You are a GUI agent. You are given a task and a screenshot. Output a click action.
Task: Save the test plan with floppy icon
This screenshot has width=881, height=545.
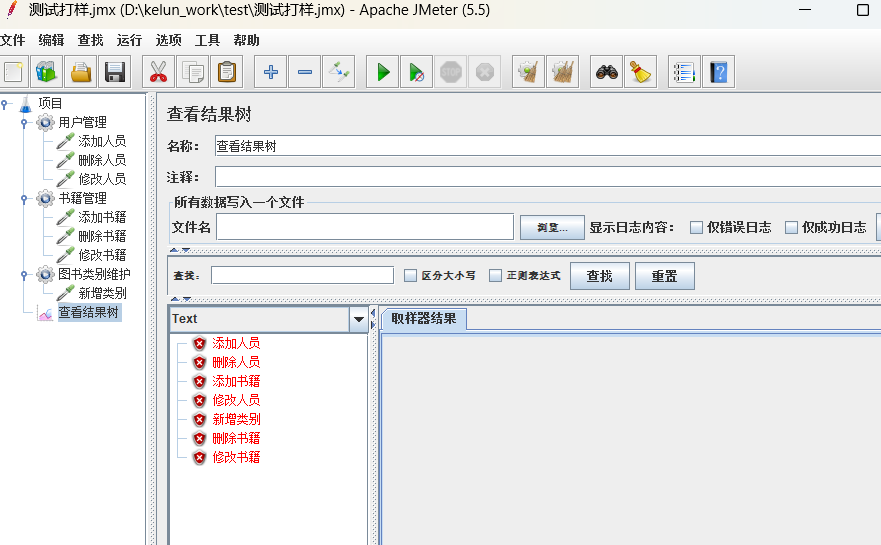pos(115,72)
